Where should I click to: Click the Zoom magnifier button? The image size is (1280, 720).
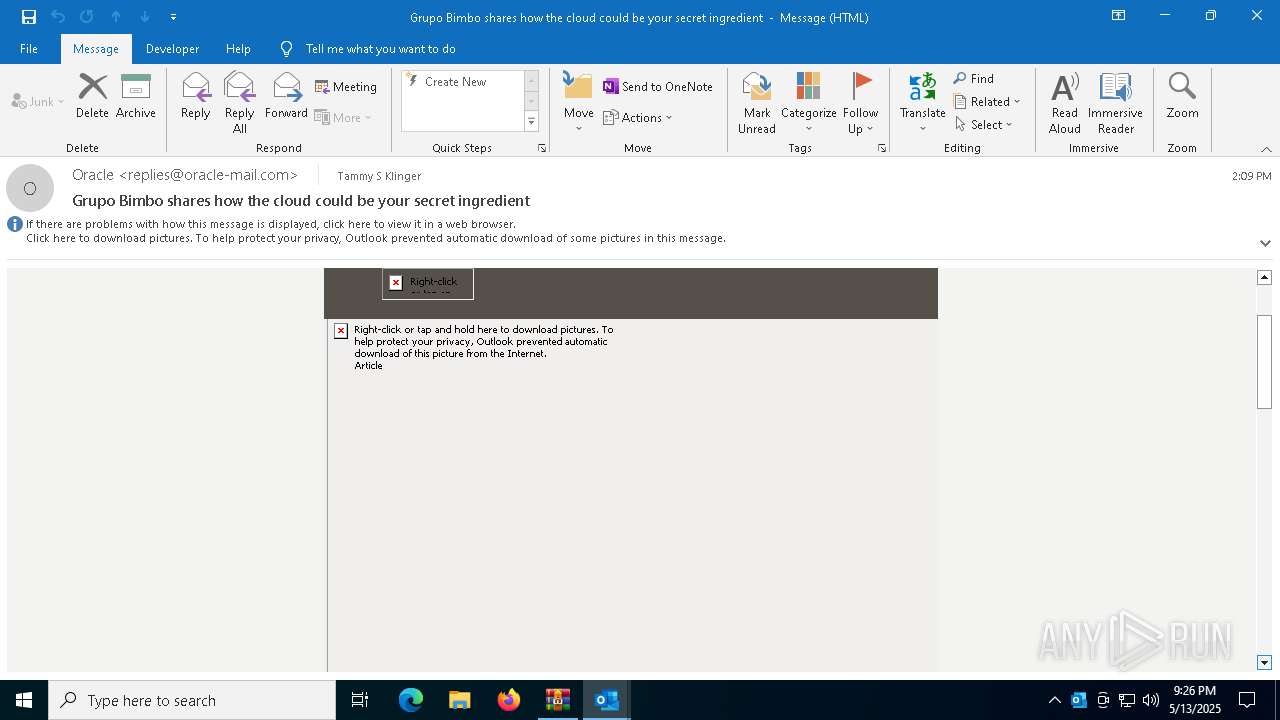[x=1182, y=97]
